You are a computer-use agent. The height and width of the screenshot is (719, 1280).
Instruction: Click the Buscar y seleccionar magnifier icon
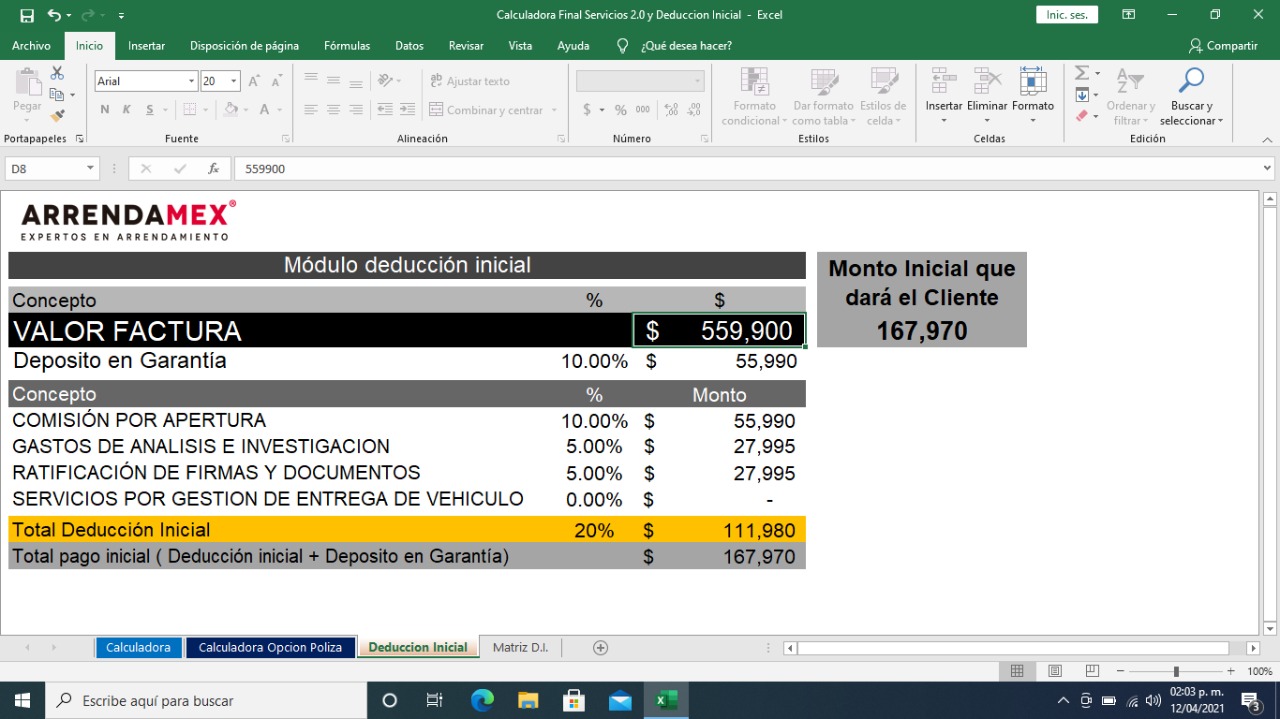(1191, 81)
